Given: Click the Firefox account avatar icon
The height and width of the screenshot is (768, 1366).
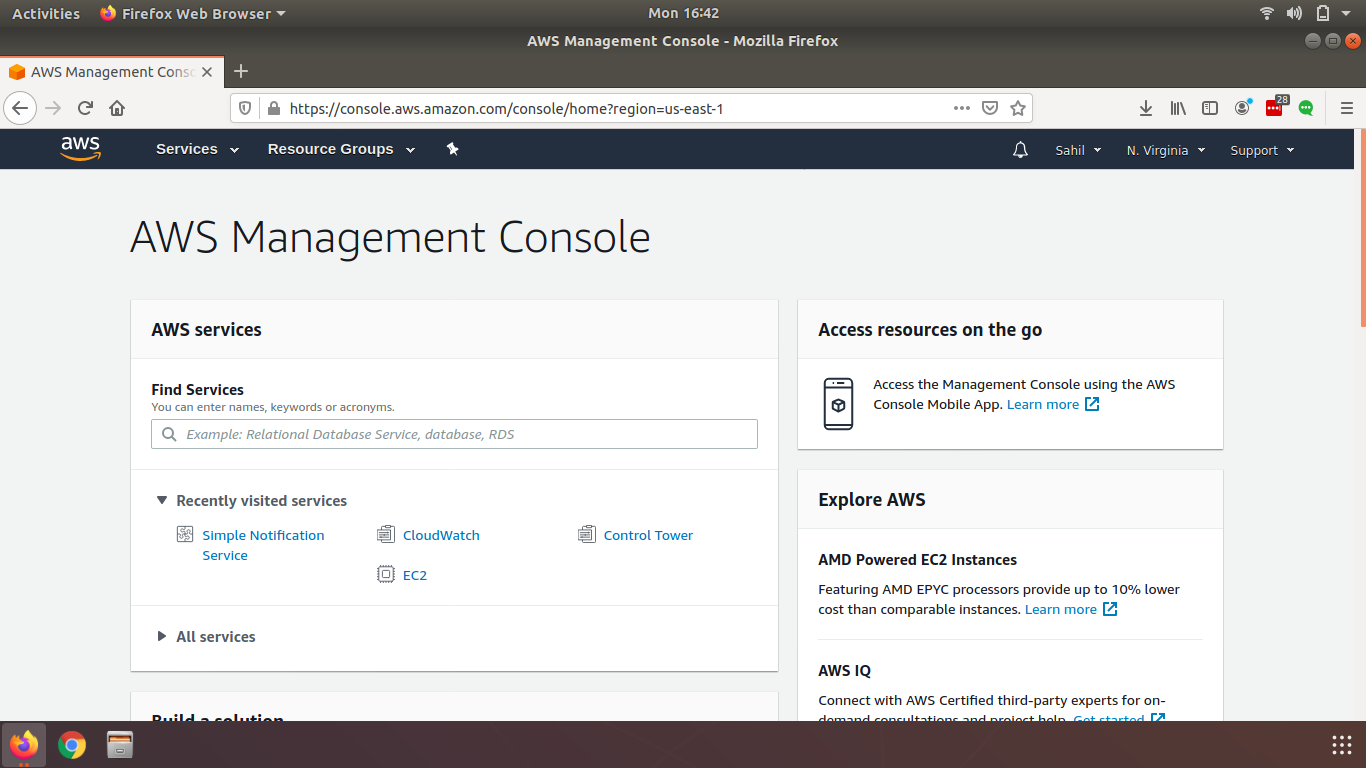Looking at the screenshot, I should [x=1242, y=108].
